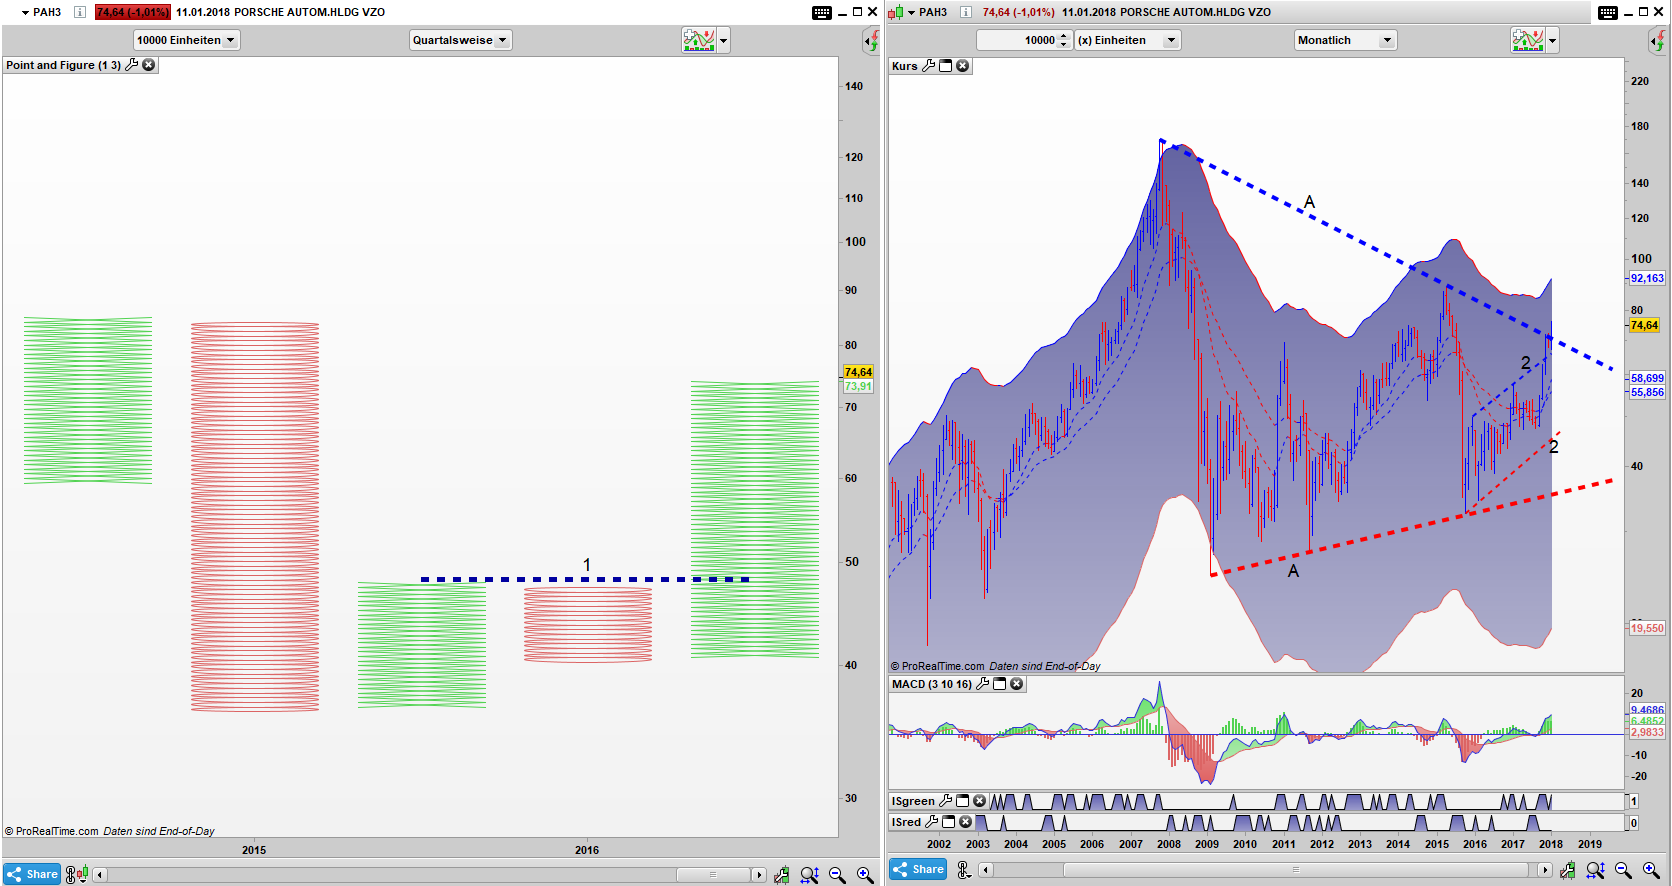The width and height of the screenshot is (1672, 886).
Task: Click the Share button under right chart
Action: 918,869
